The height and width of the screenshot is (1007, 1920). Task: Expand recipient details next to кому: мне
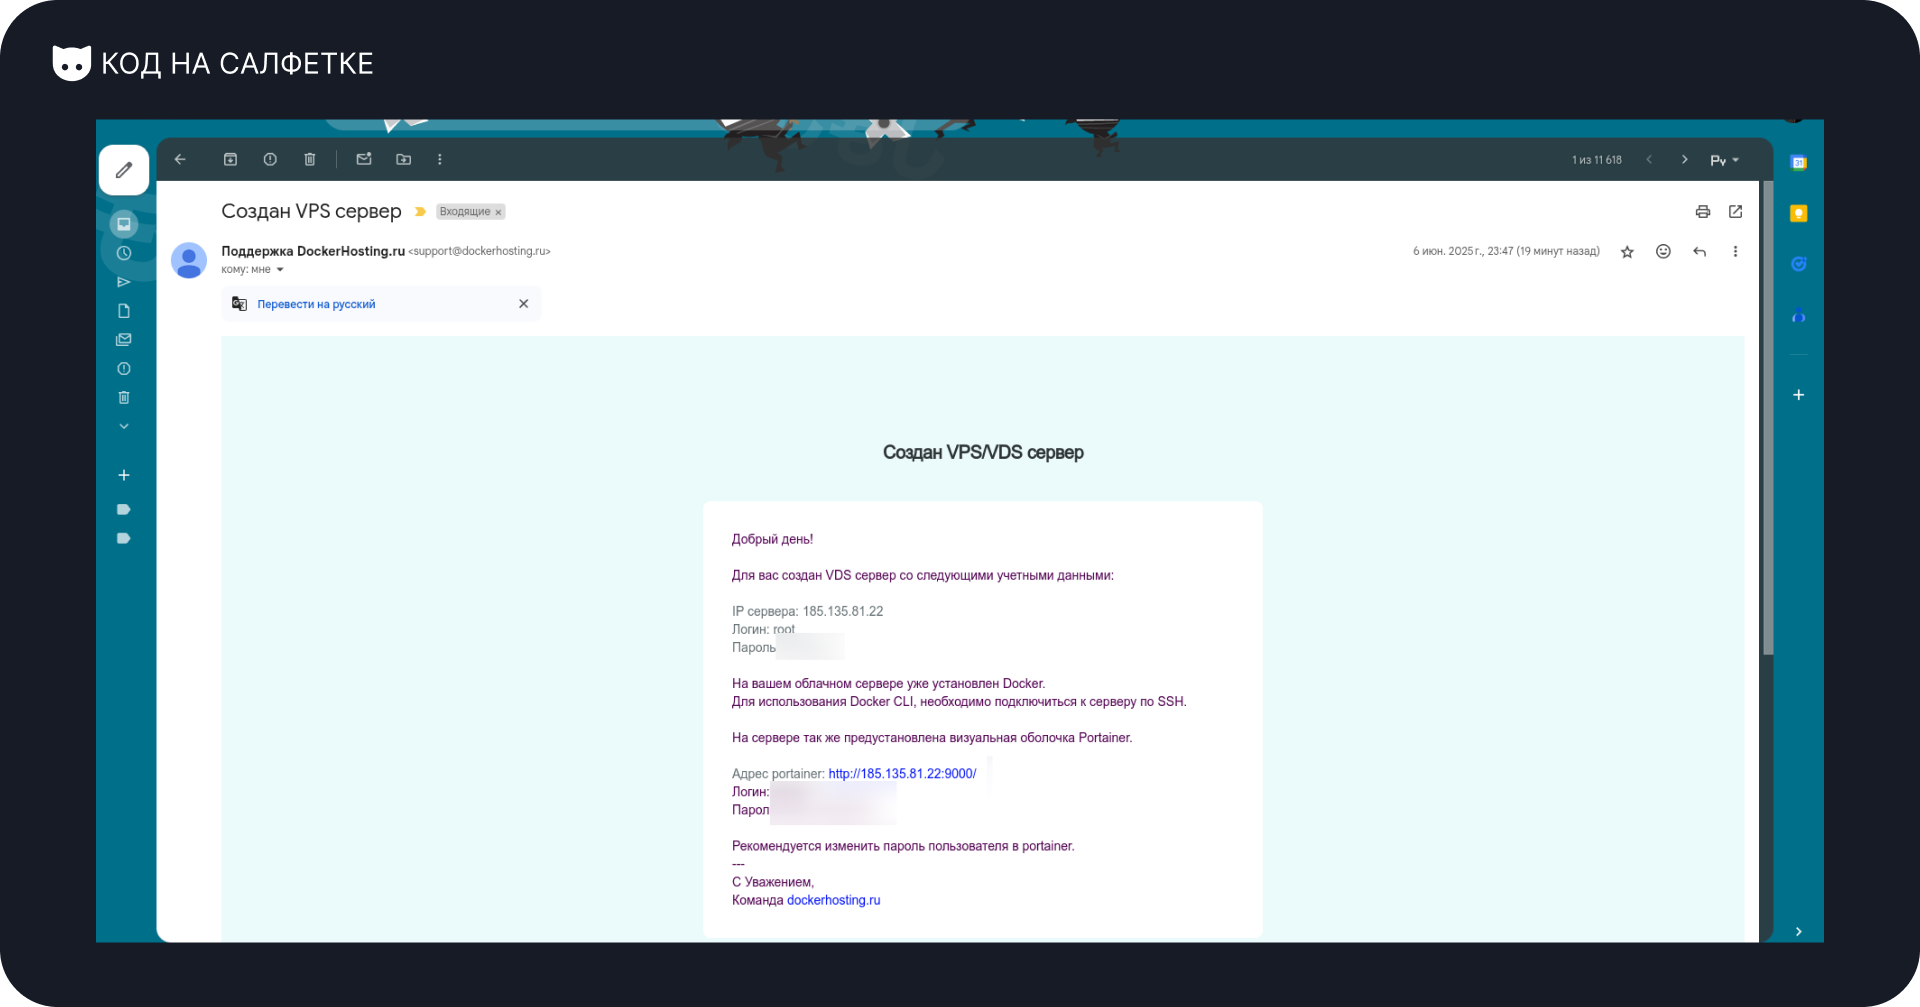pos(280,270)
